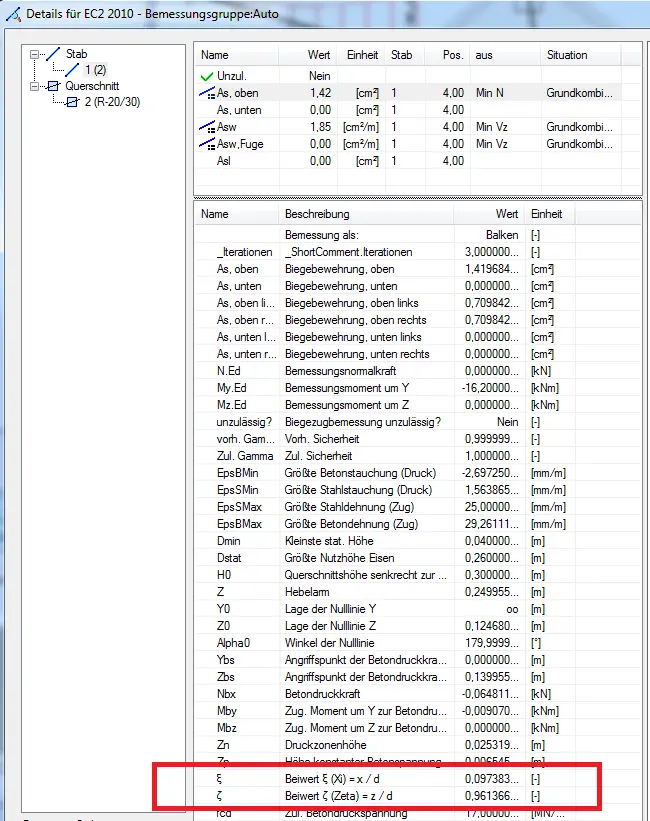Select the Betondruckkraft Nbx row
The height and width of the screenshot is (821, 650).
[385, 694]
